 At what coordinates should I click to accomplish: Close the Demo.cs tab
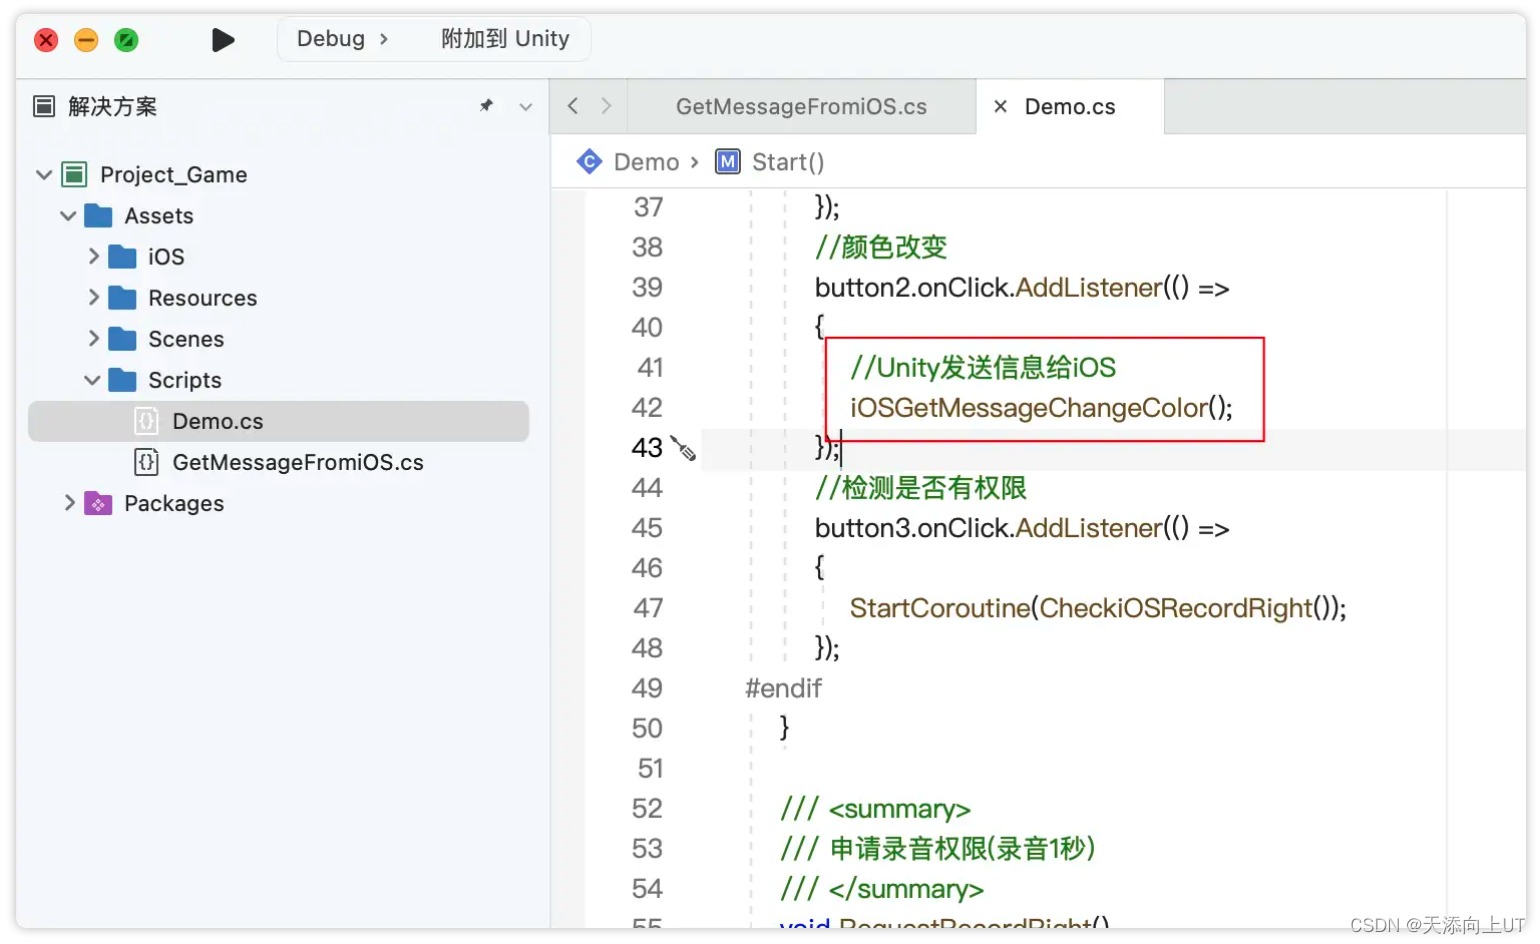click(x=1000, y=106)
